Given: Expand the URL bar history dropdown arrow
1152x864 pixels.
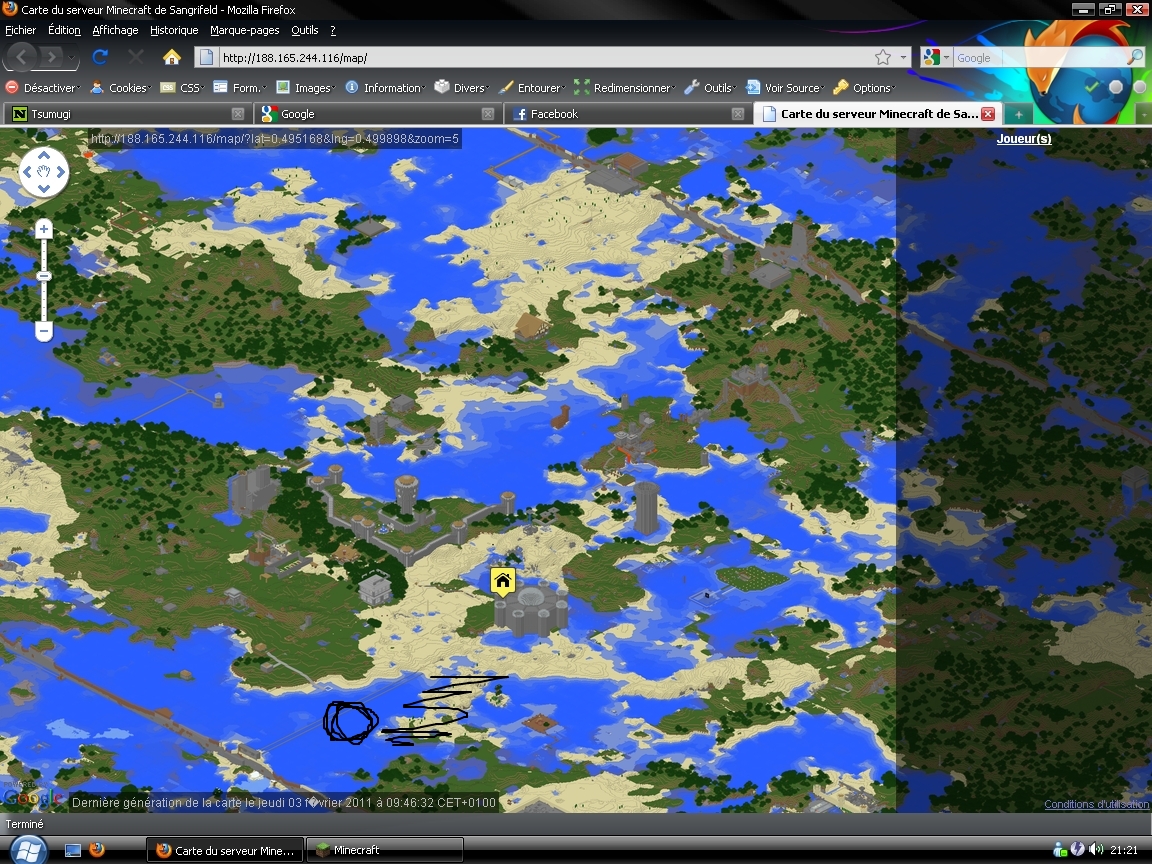Looking at the screenshot, I should click(x=903, y=57).
